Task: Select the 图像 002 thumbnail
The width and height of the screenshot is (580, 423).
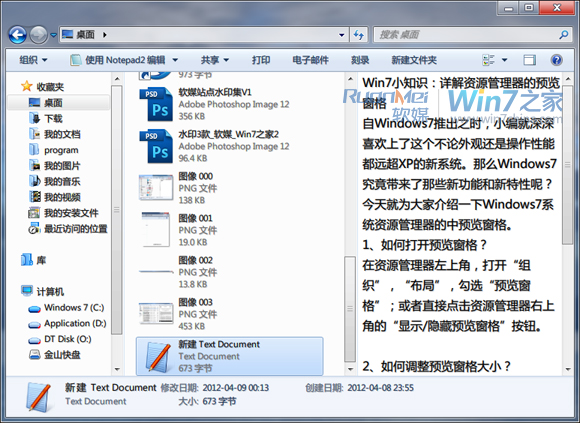Action: [156, 272]
